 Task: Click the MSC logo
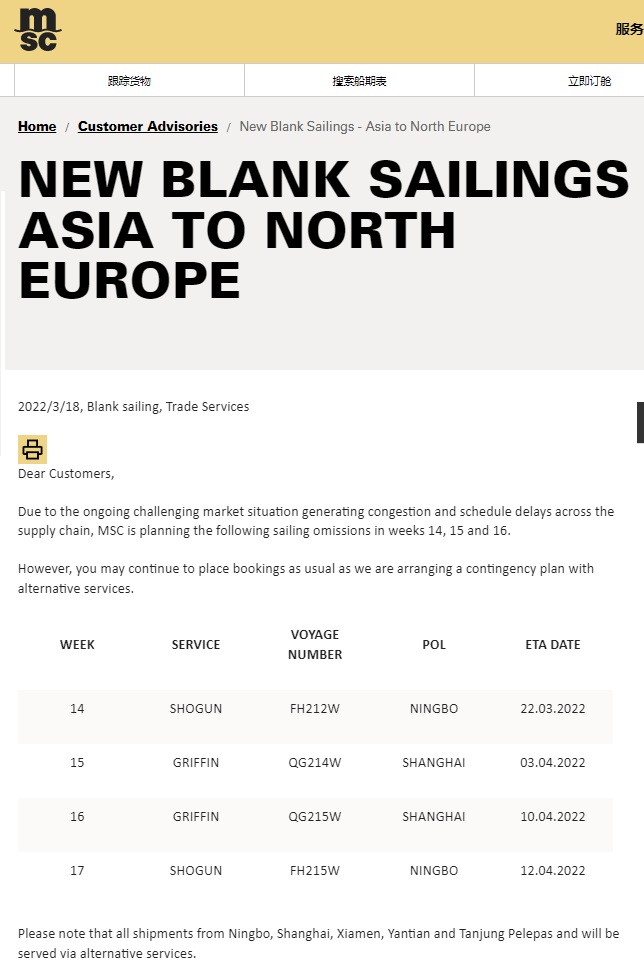[38, 29]
